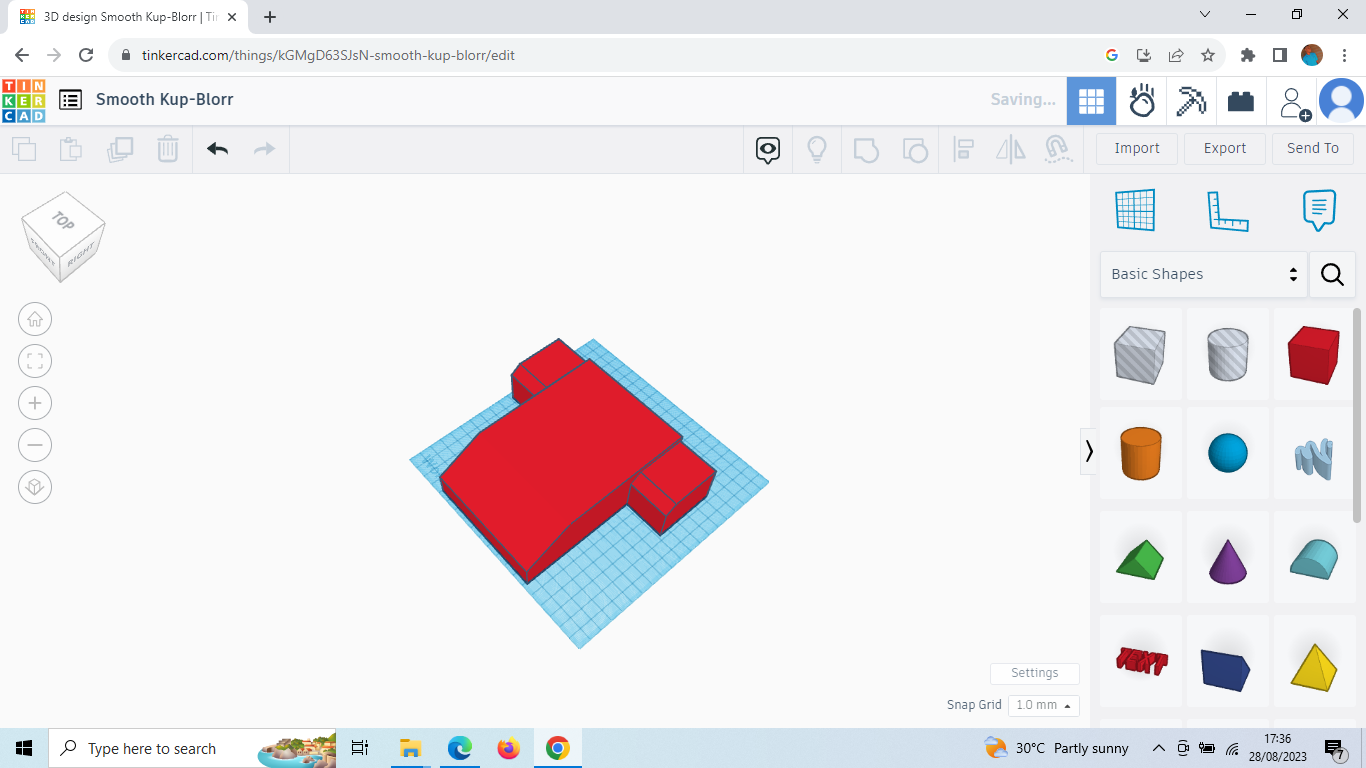Open the Notes tool
This screenshot has height=768, width=1366.
1318,210
